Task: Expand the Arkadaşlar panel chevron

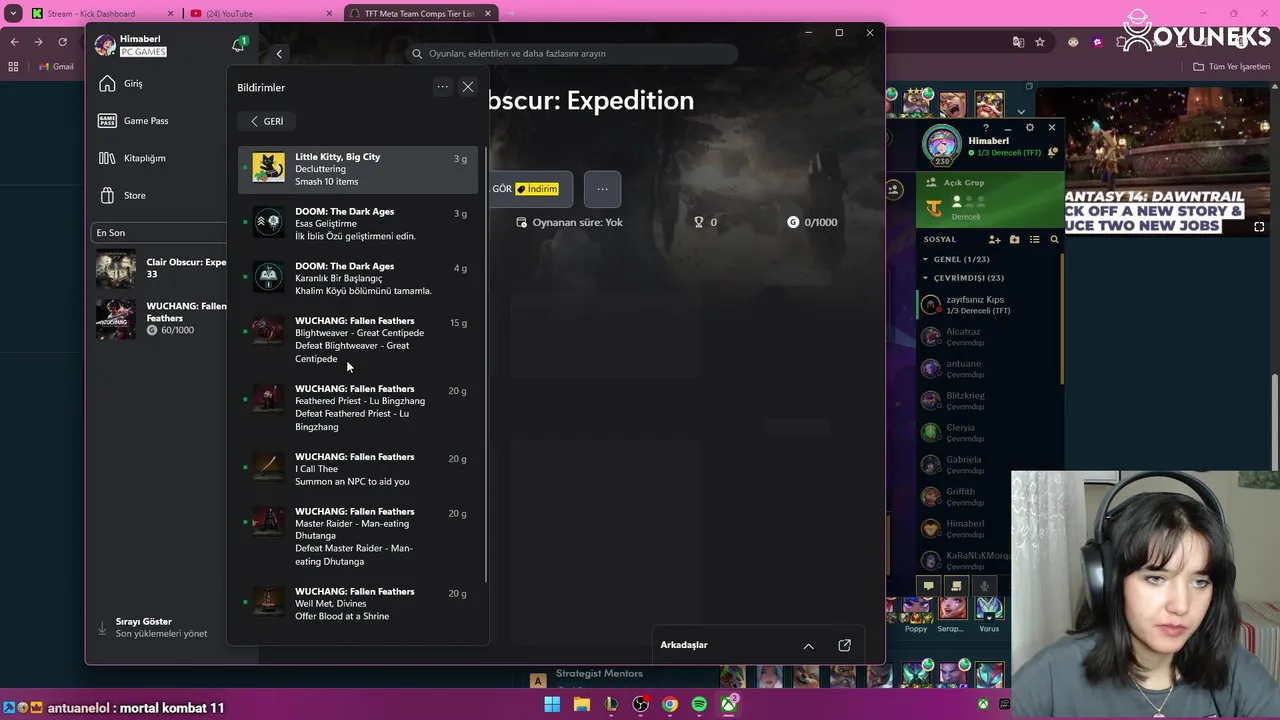Action: pos(808,646)
